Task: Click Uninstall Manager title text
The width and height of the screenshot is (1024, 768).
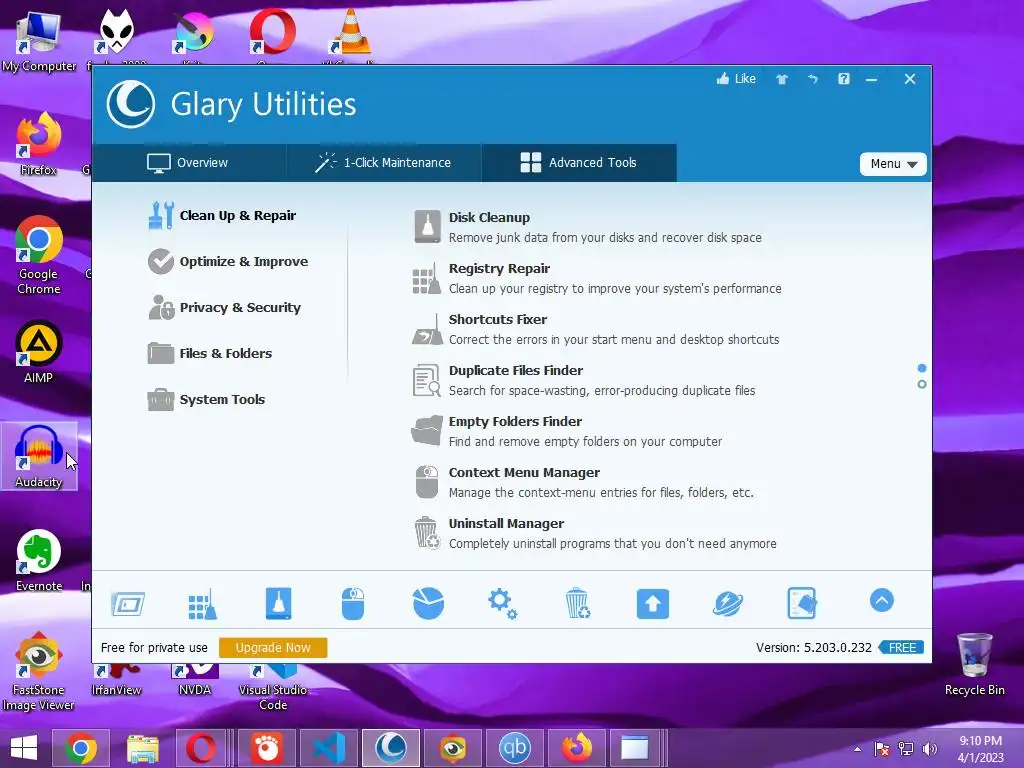Action: [506, 523]
